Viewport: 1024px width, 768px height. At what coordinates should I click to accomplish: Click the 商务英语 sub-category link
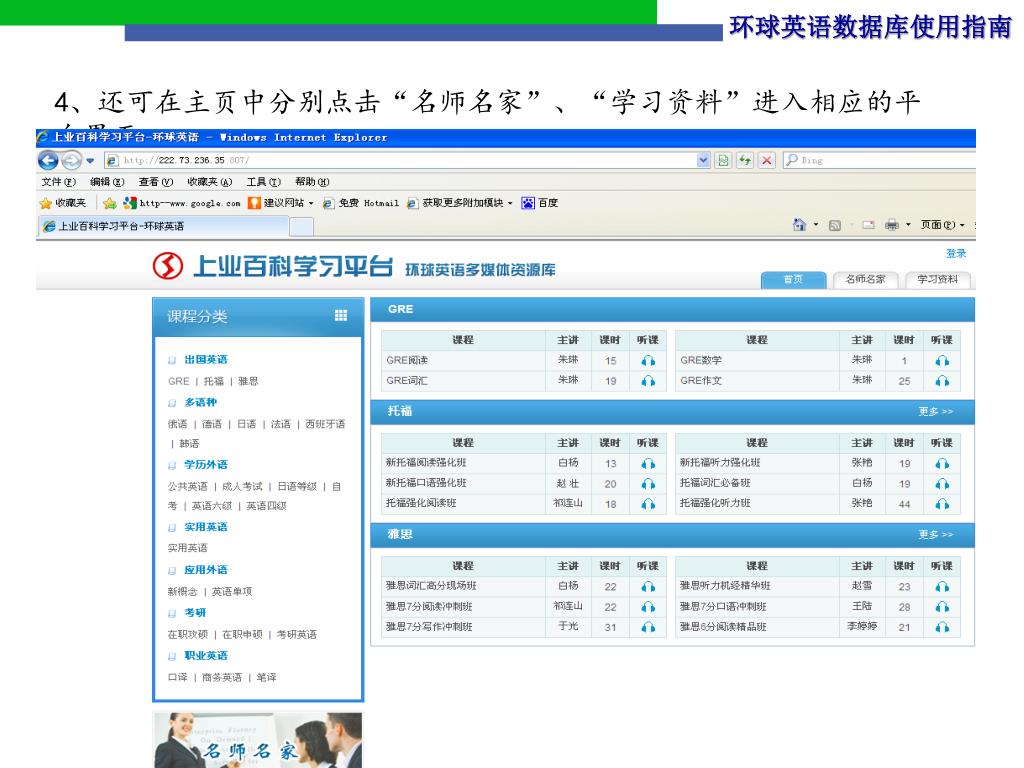point(222,677)
